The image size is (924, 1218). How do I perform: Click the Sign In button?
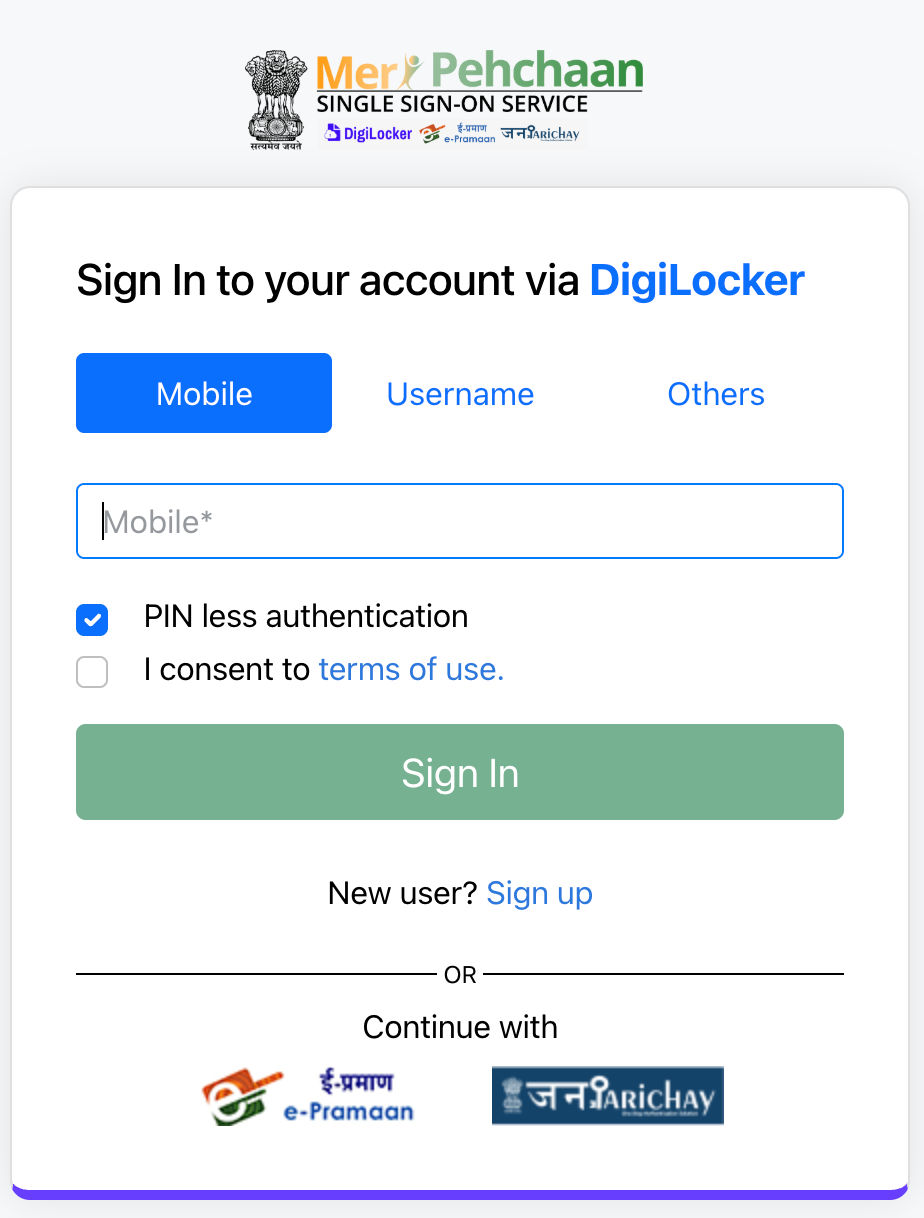(x=460, y=772)
